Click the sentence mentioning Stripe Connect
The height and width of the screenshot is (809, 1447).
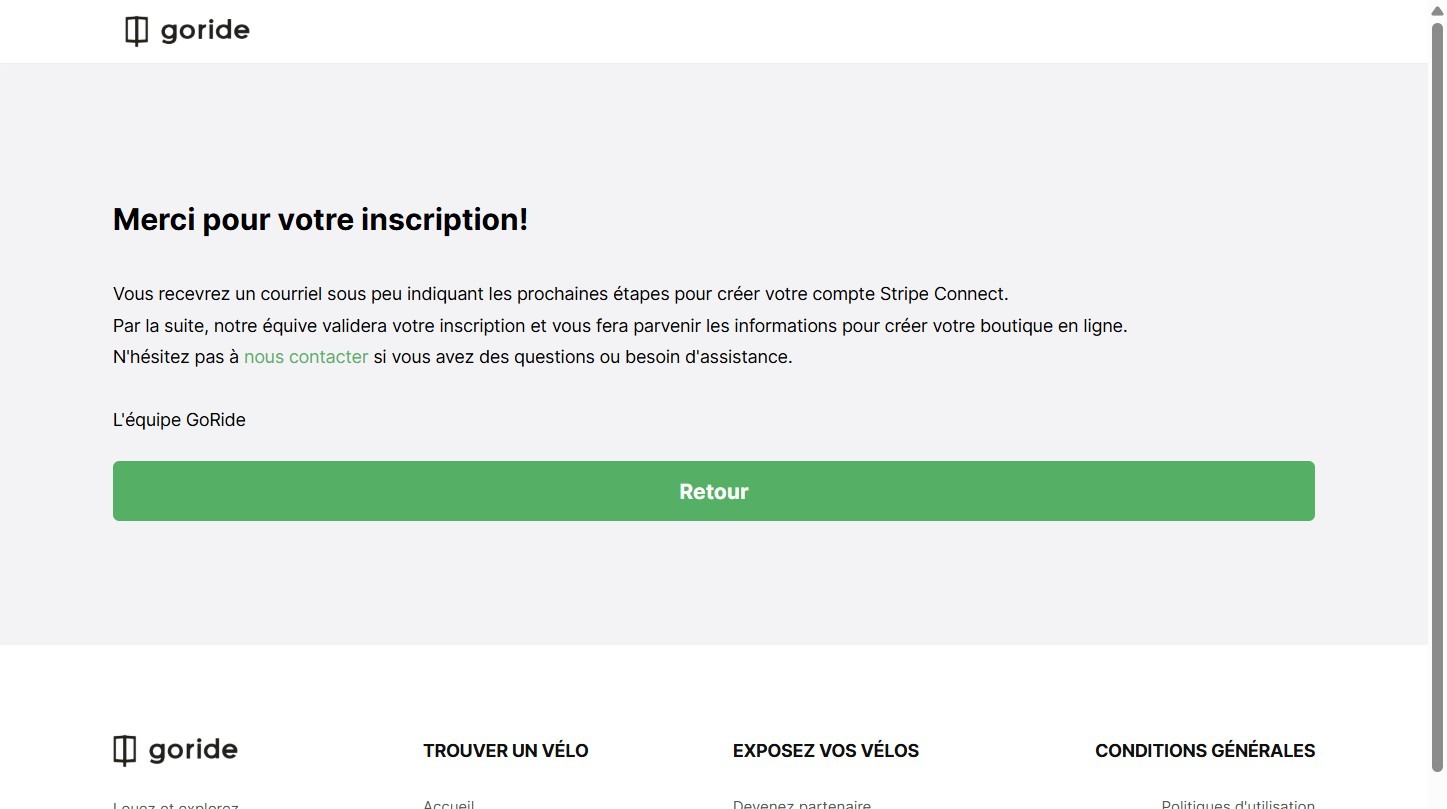[x=560, y=294]
